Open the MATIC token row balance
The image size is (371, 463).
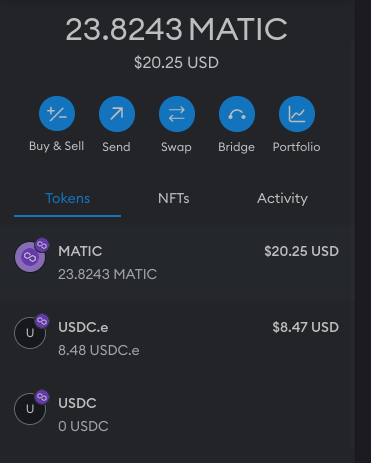click(x=177, y=263)
